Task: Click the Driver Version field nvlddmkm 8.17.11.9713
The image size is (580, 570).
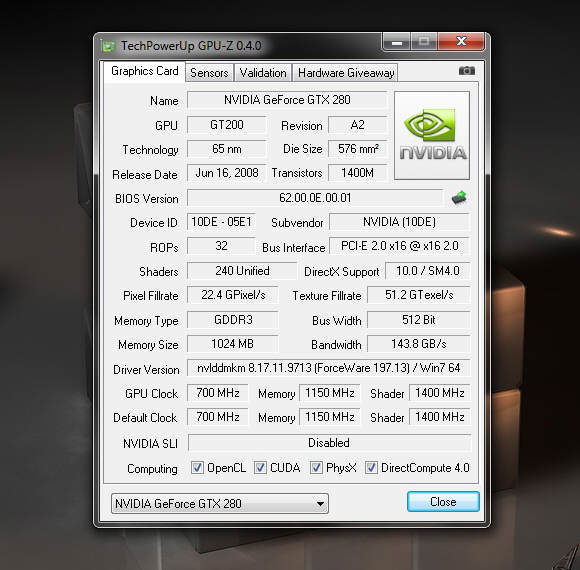Action: (328, 368)
